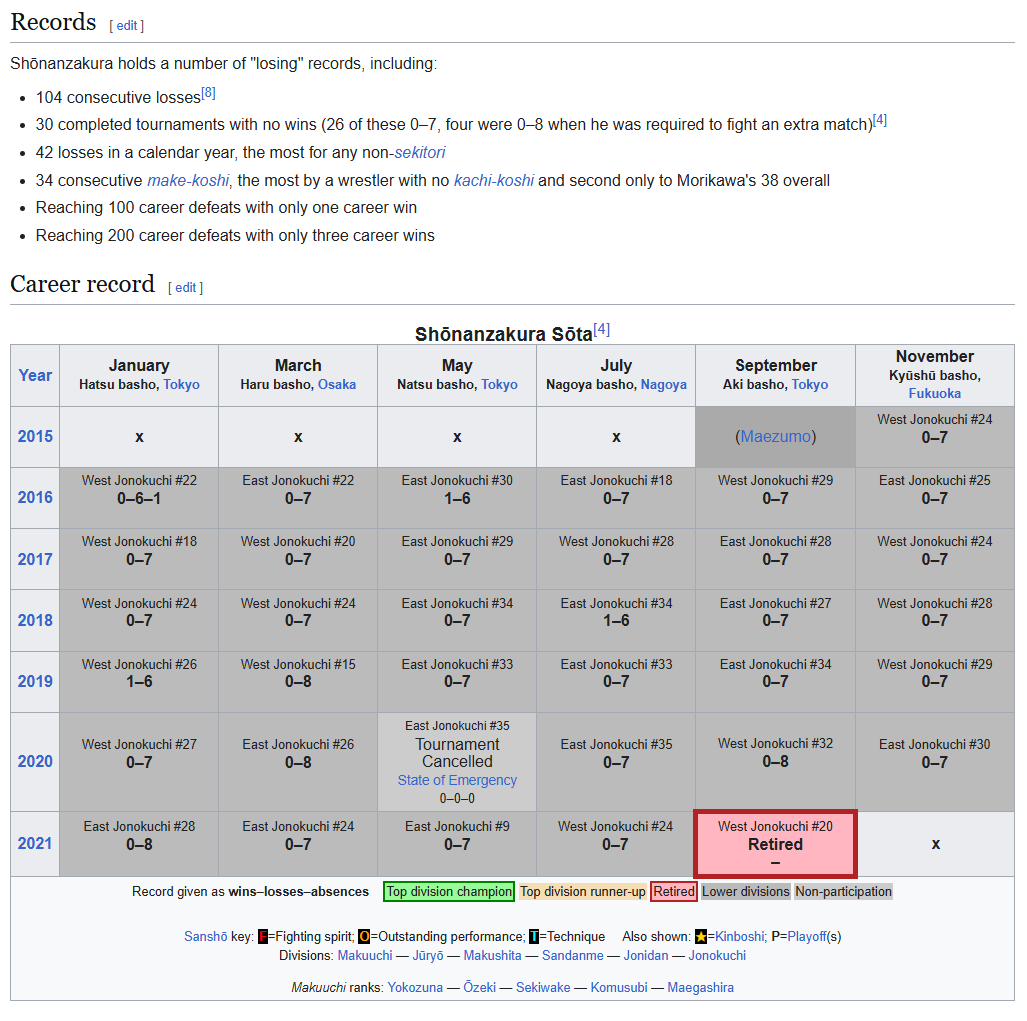Open the Komusubi rank link
This screenshot has height=1021, width=1027.
pyautogui.click(x=619, y=988)
